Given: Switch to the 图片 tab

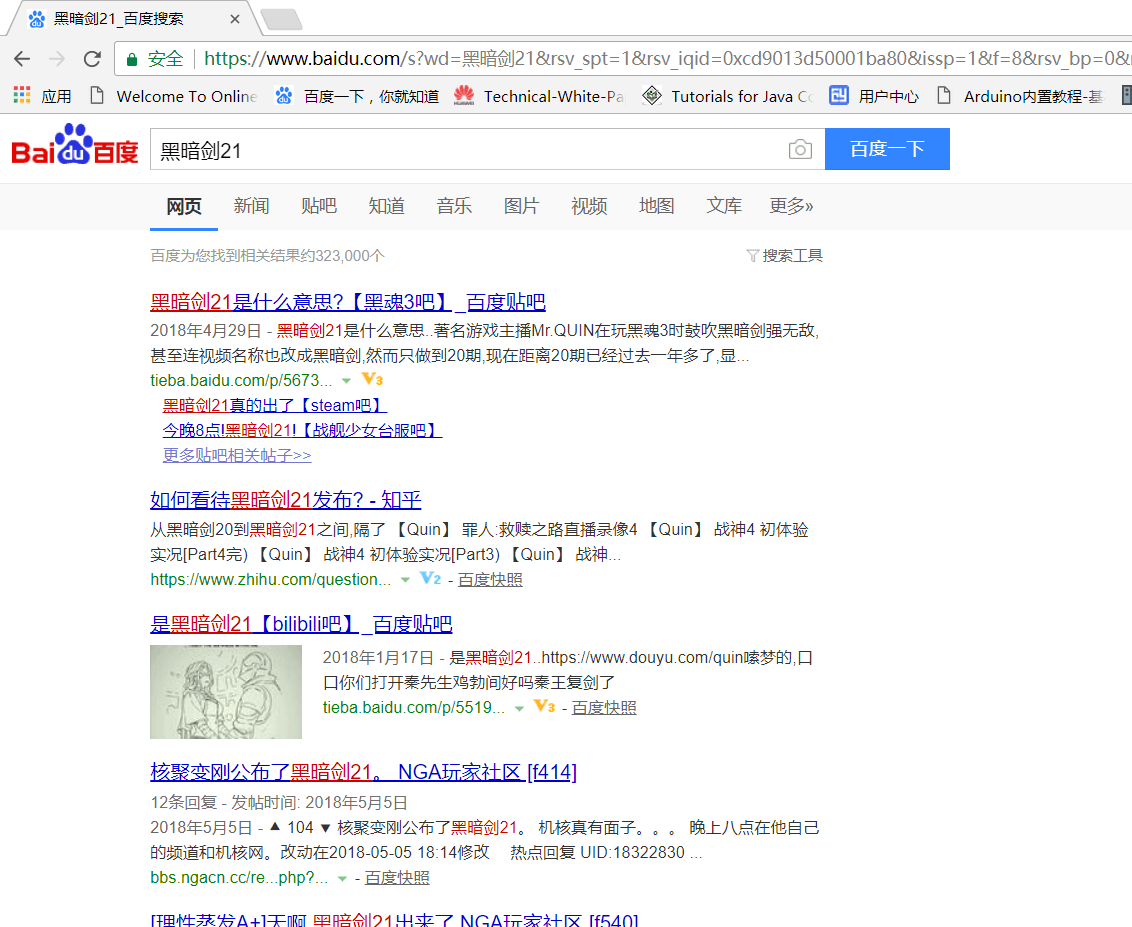Looking at the screenshot, I should coord(521,206).
